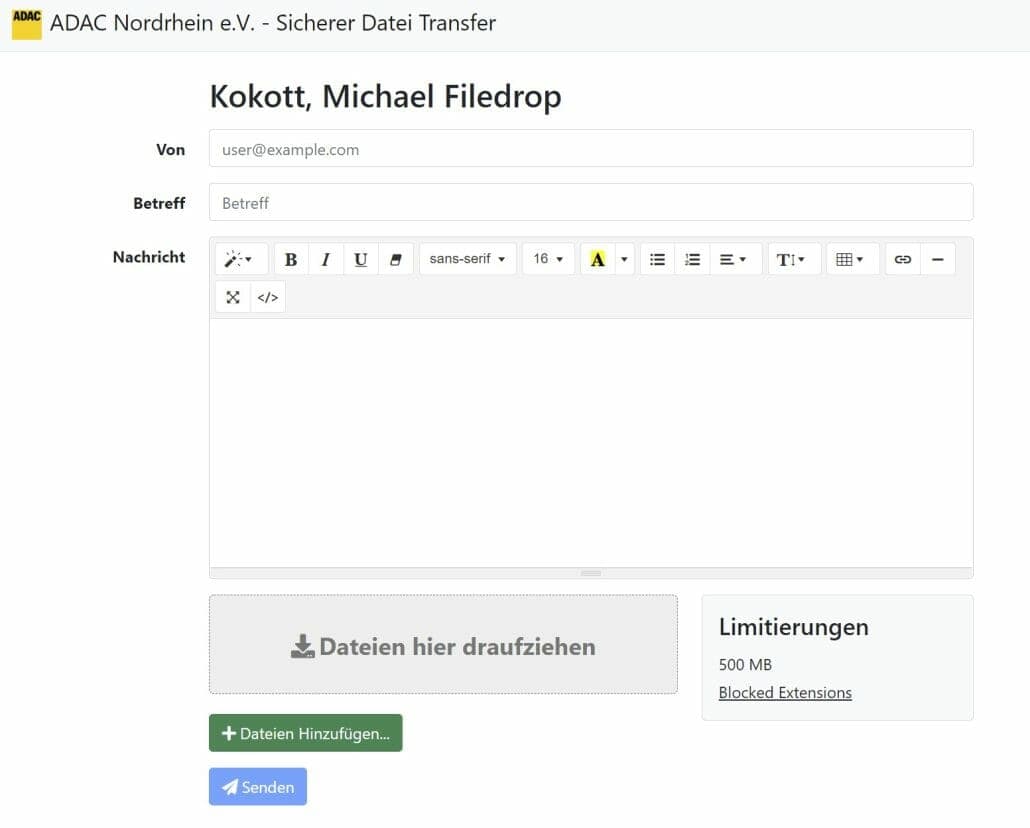Open the table insert dropdown

pos(853,259)
